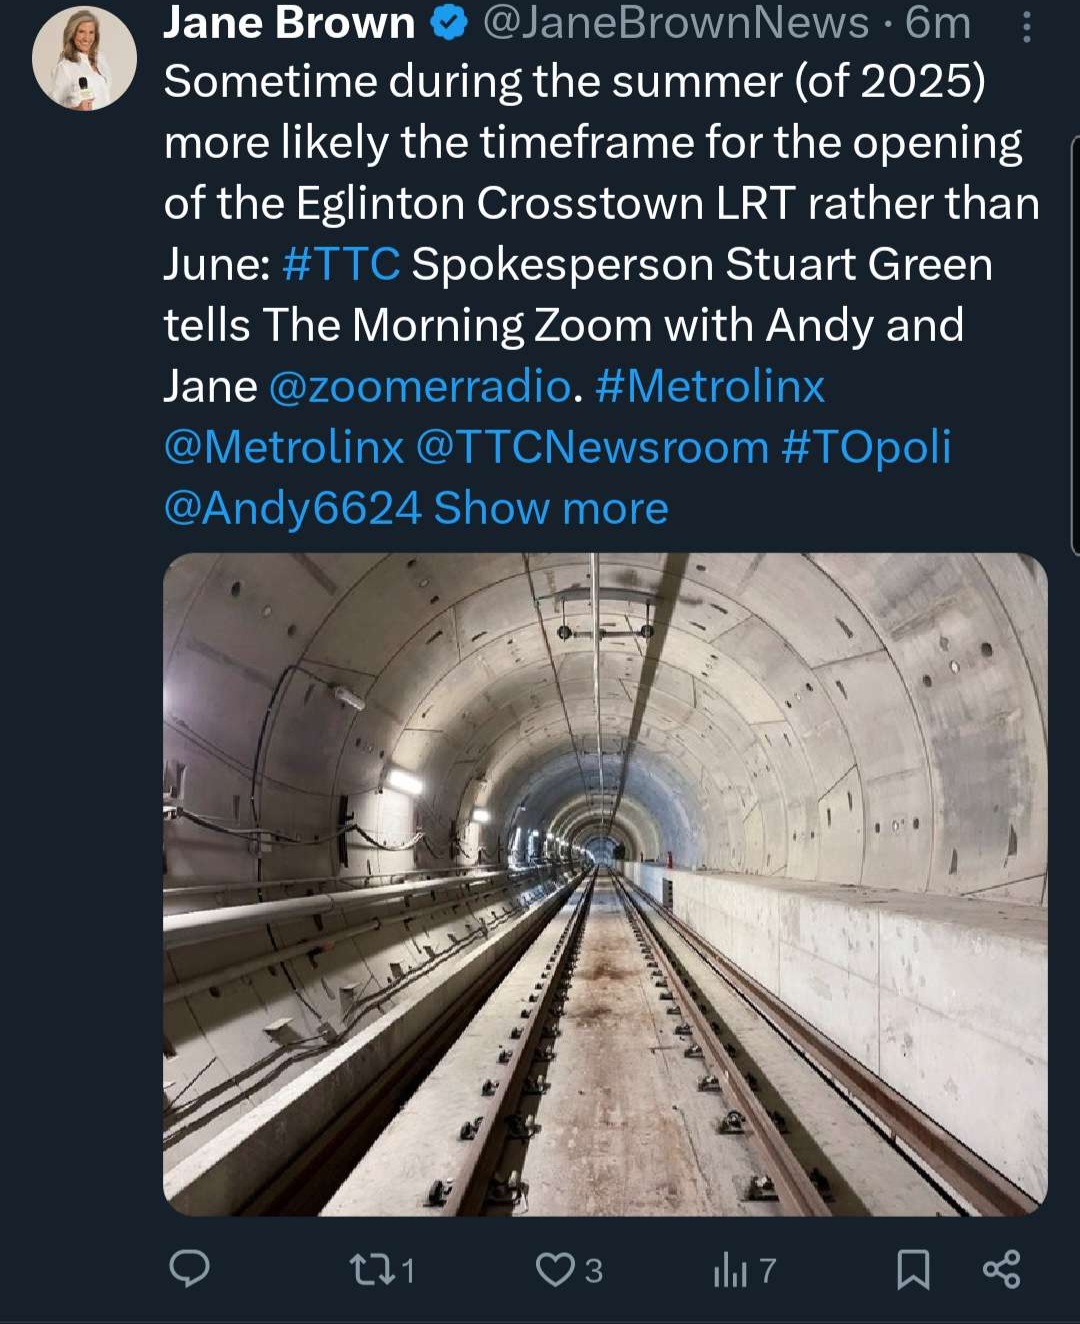
Task: Open the tunnel photo attachment
Action: (605, 884)
